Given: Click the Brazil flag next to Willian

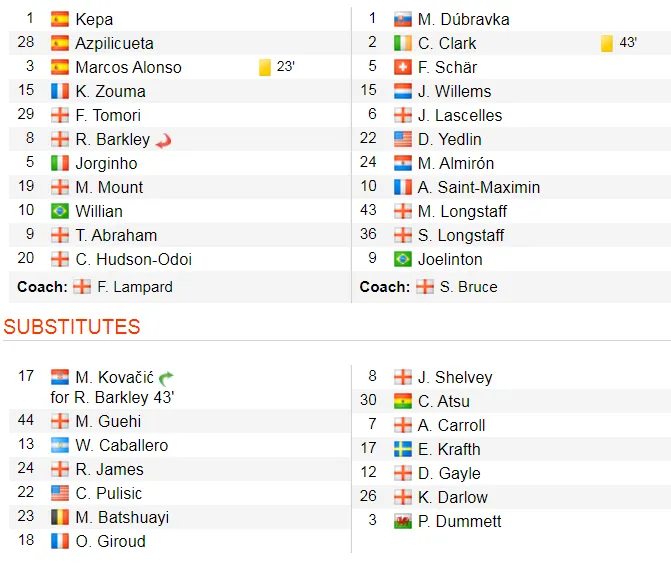Looking at the screenshot, I should pyautogui.click(x=60, y=211).
